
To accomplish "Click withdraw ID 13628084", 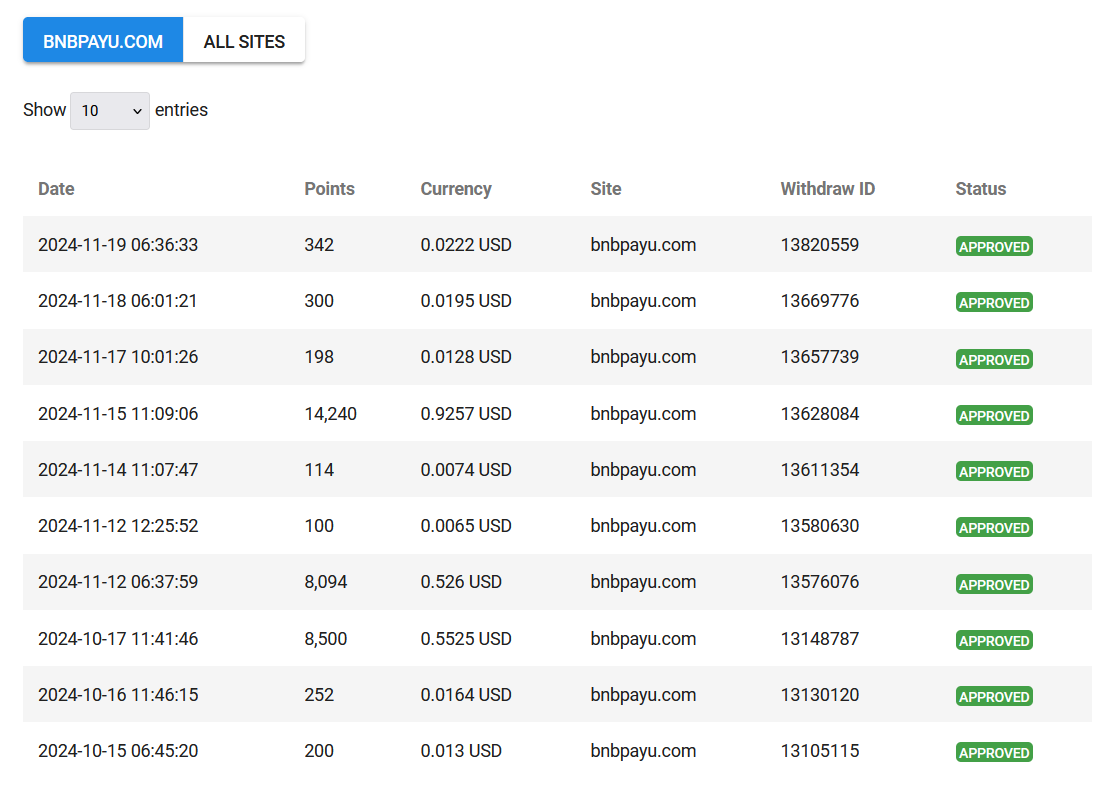I will [820, 414].
